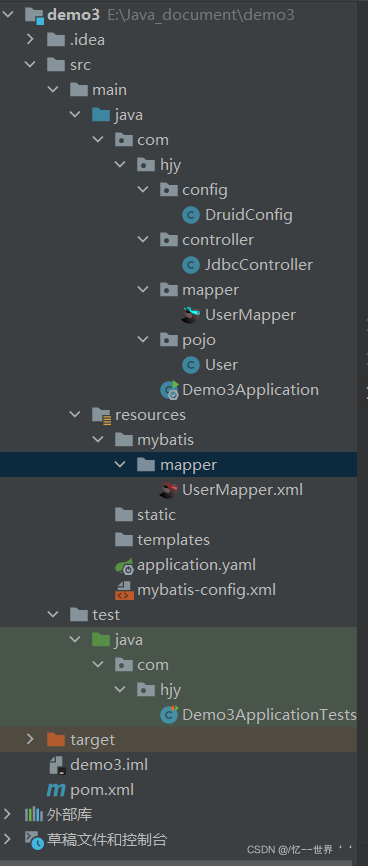Collapse the demo3 project root
Screen dimensions: 368x866
point(8,15)
